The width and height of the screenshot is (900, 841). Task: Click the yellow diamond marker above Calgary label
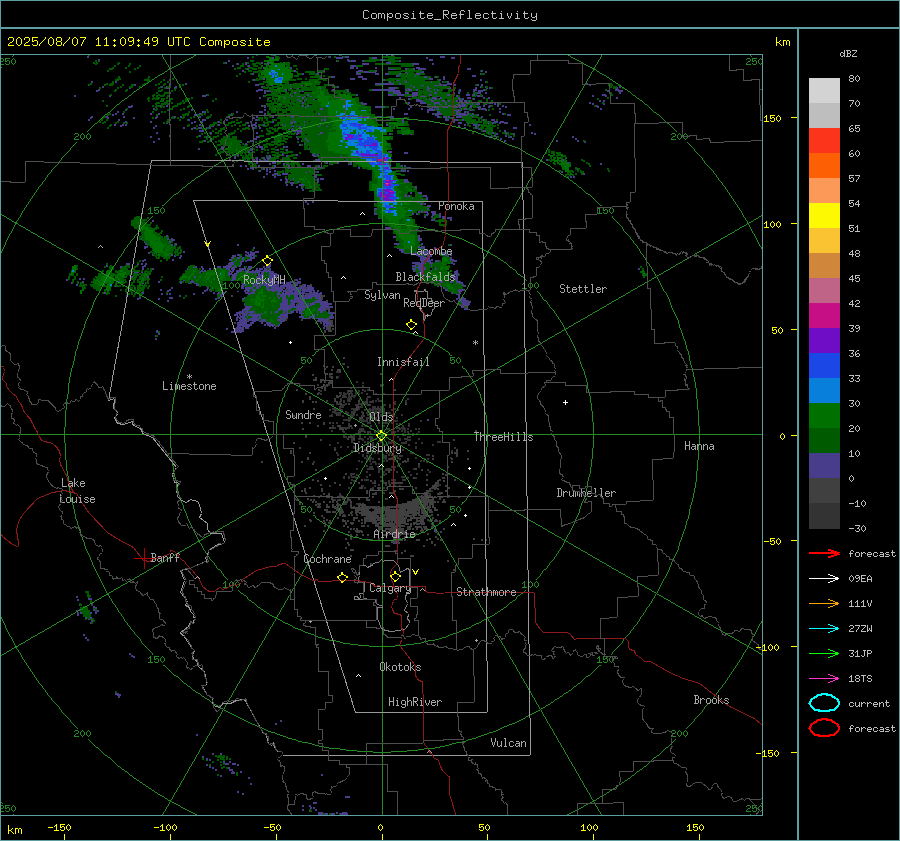pyautogui.click(x=395, y=576)
